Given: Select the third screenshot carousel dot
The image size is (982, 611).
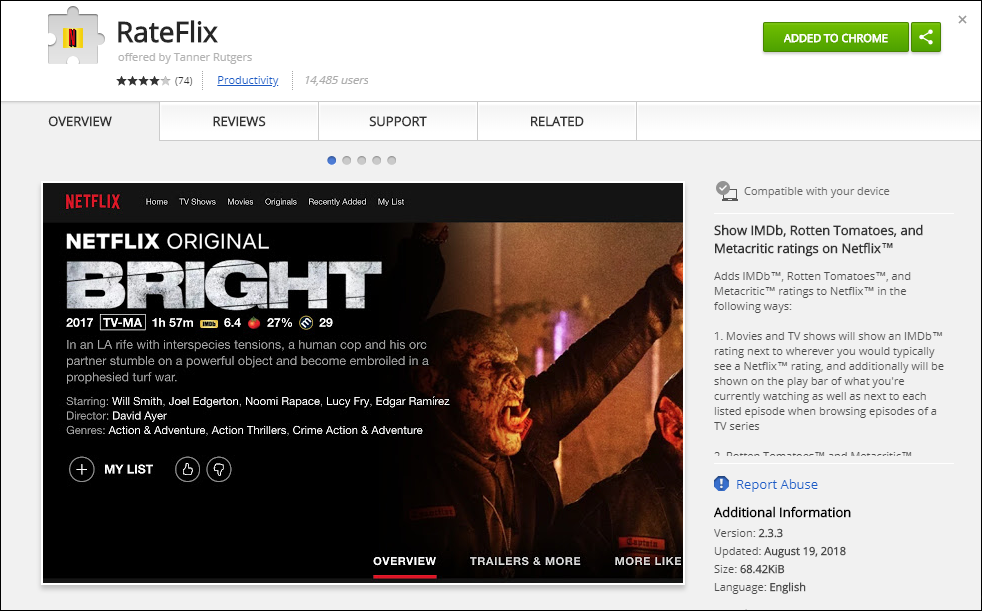Looking at the screenshot, I should pos(361,160).
